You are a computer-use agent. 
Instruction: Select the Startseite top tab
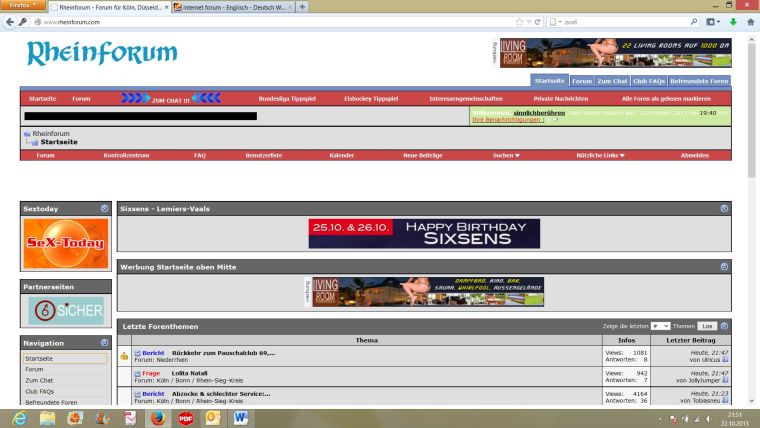tap(550, 81)
